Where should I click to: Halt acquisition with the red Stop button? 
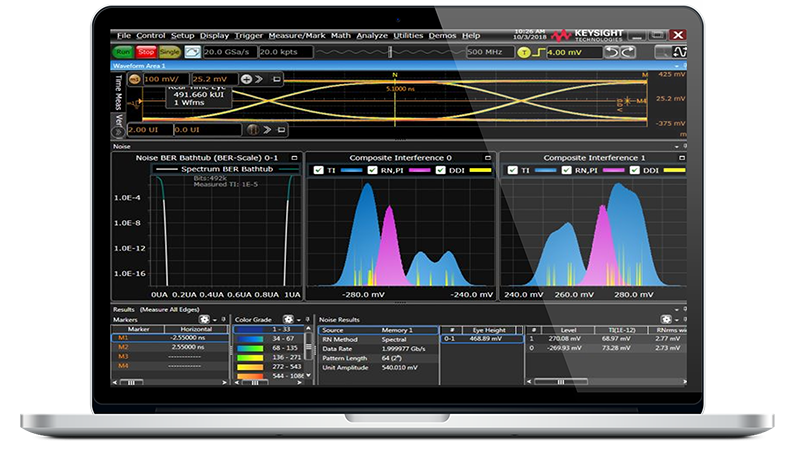(x=145, y=52)
